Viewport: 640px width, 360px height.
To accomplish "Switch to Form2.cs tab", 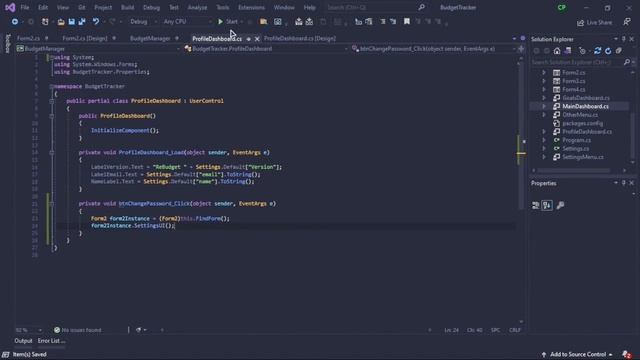I will click(x=28, y=38).
